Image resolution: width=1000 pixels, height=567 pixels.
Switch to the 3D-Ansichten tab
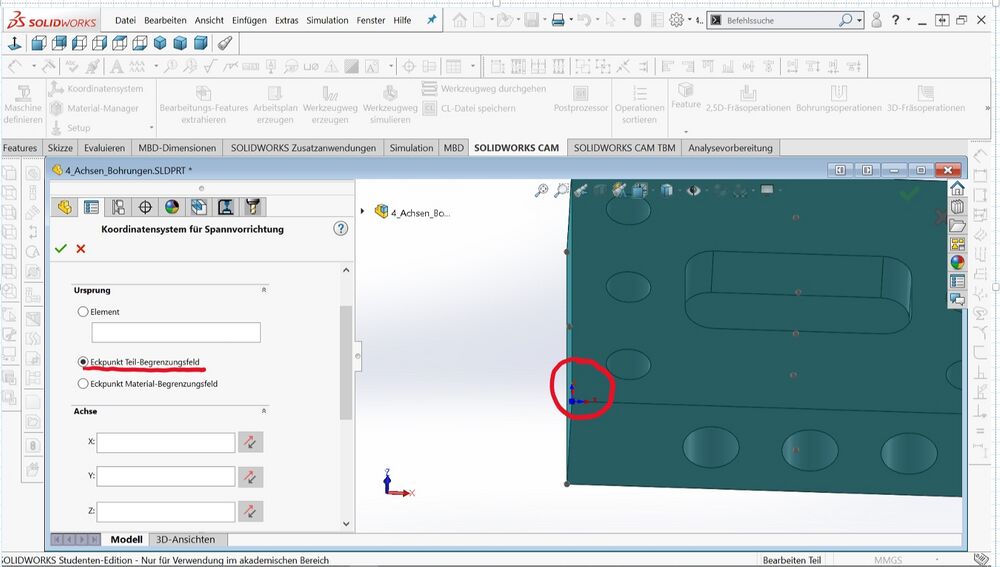pos(185,539)
